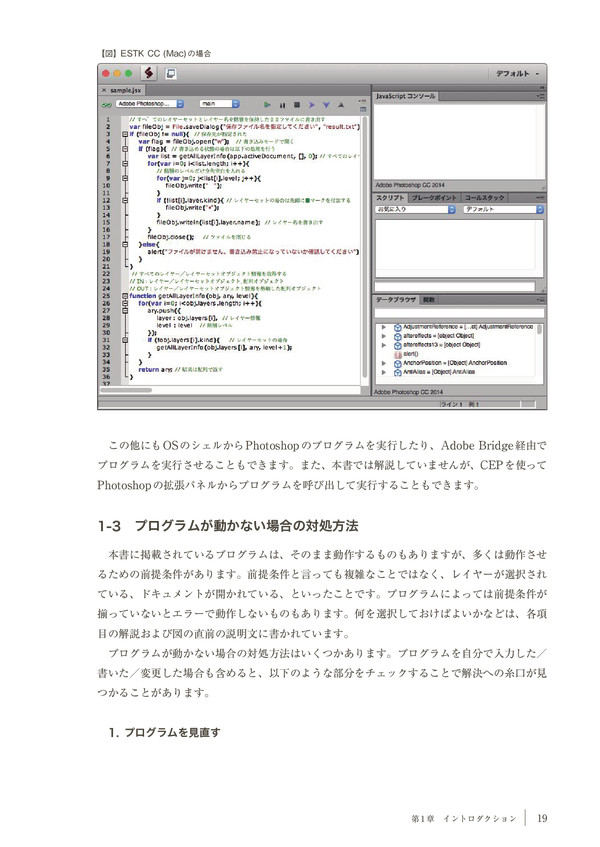Switch to the コールスタック tab
The image size is (600, 847).
[x=484, y=198]
